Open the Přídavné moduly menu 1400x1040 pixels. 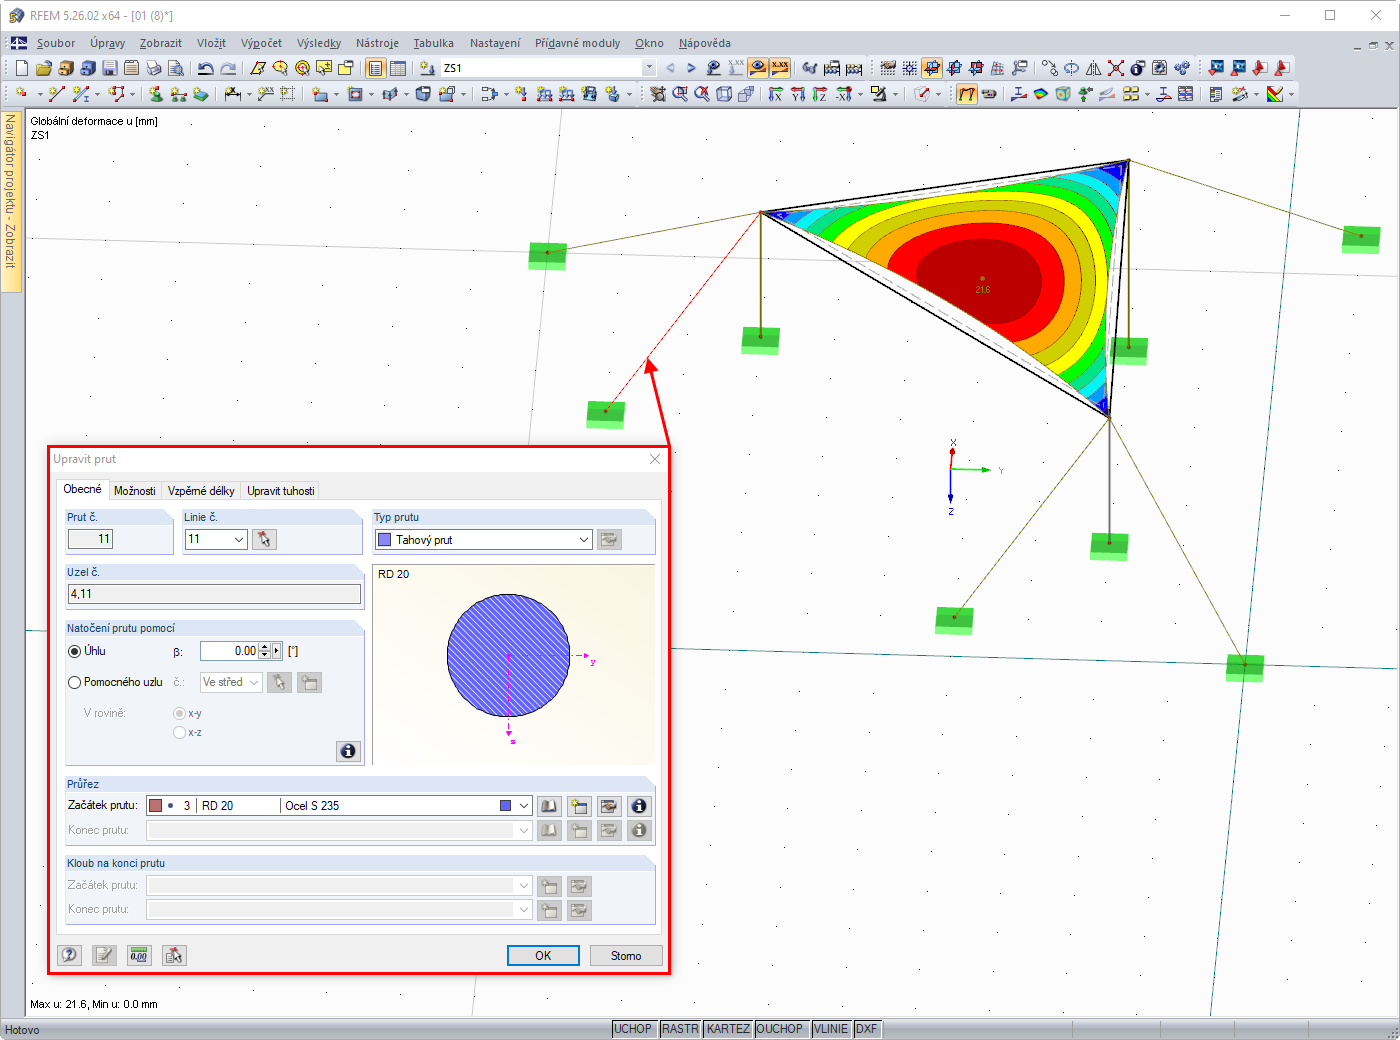click(577, 43)
